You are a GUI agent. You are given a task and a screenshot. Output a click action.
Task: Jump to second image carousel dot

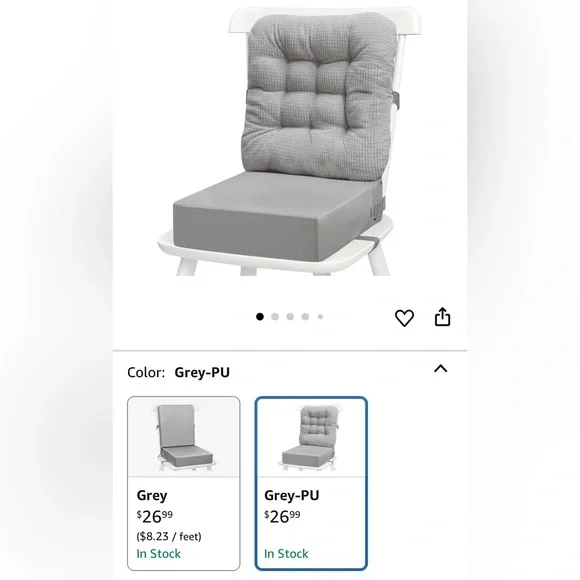point(275,317)
